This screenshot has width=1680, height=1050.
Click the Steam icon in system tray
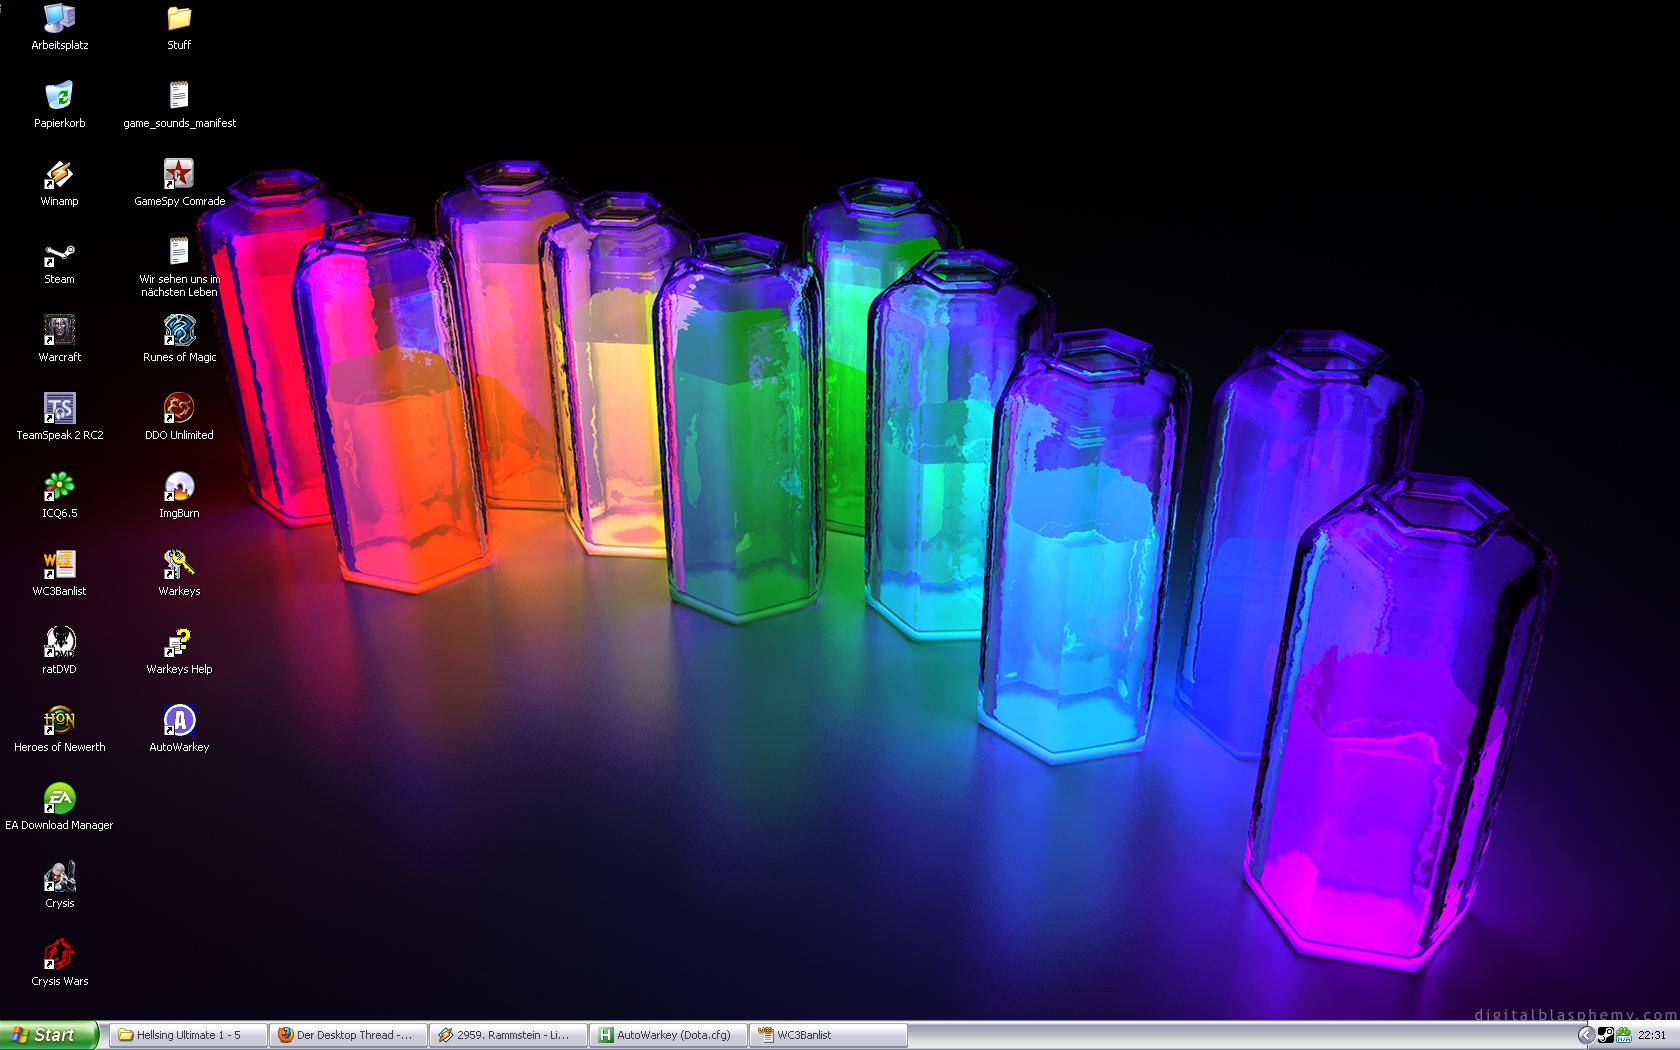tap(1604, 1035)
